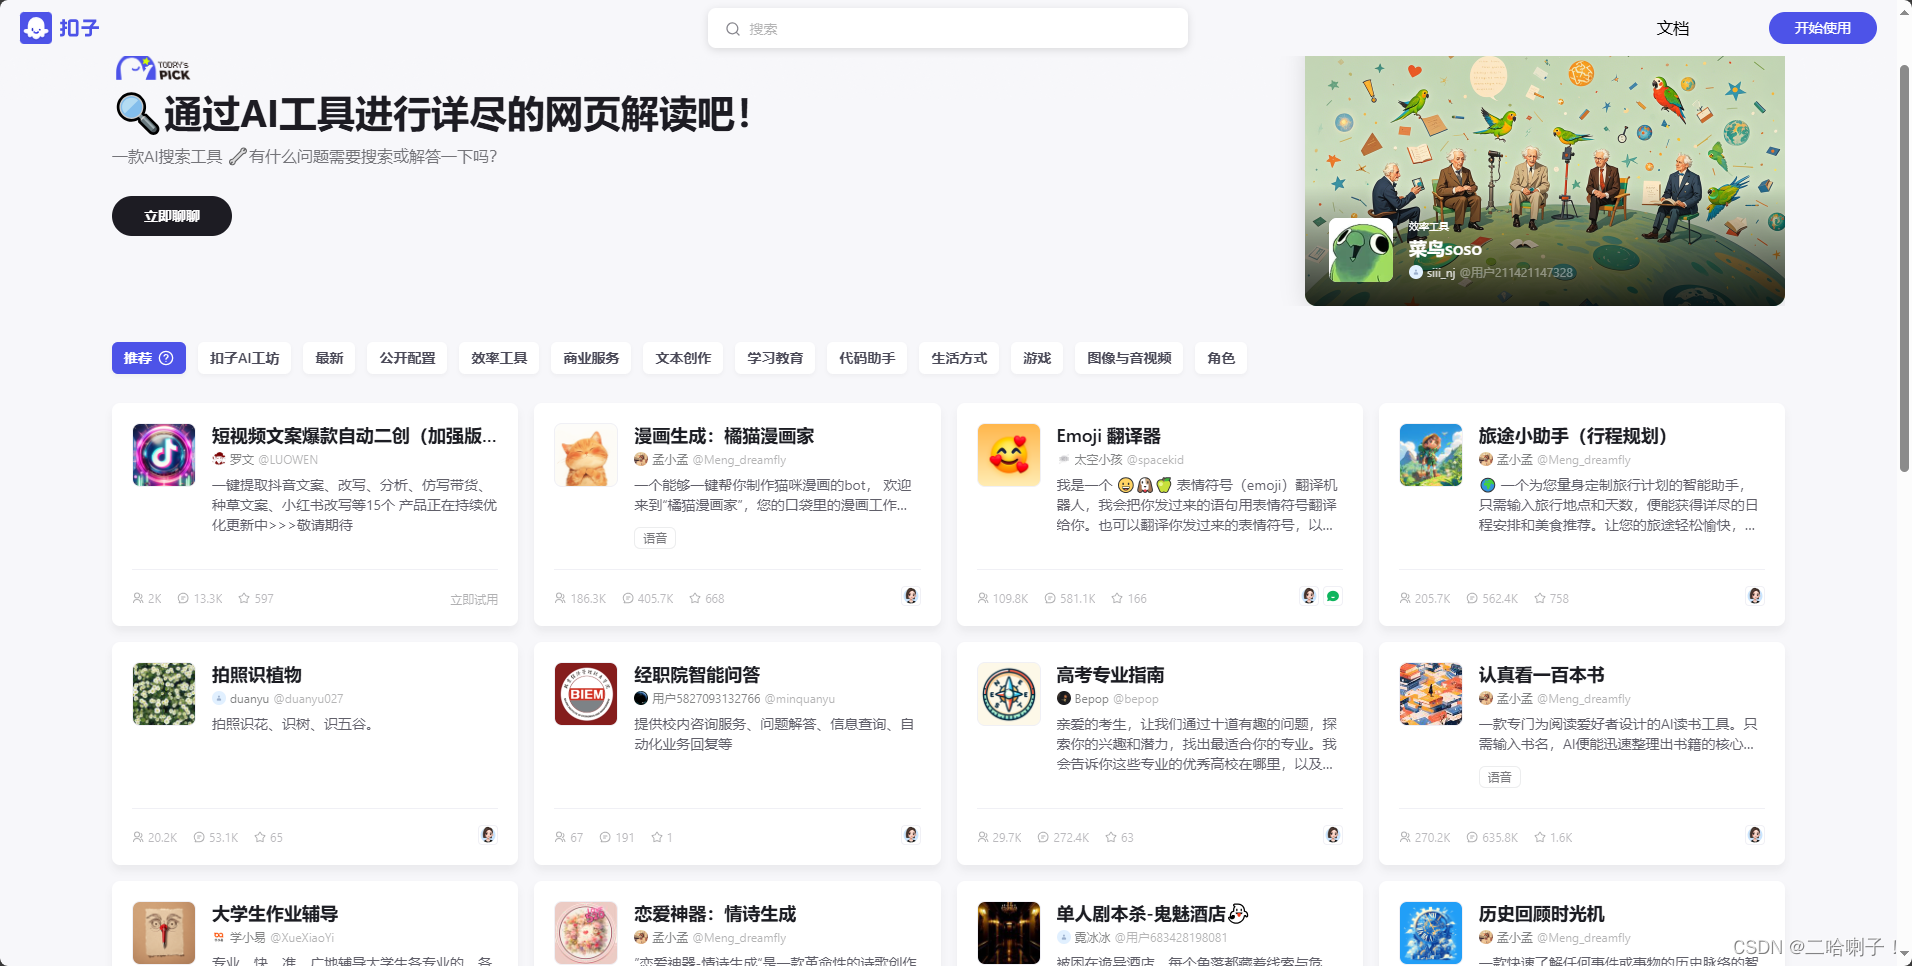Open the 旅途小助手 bot avatar
The image size is (1912, 966).
1431,455
